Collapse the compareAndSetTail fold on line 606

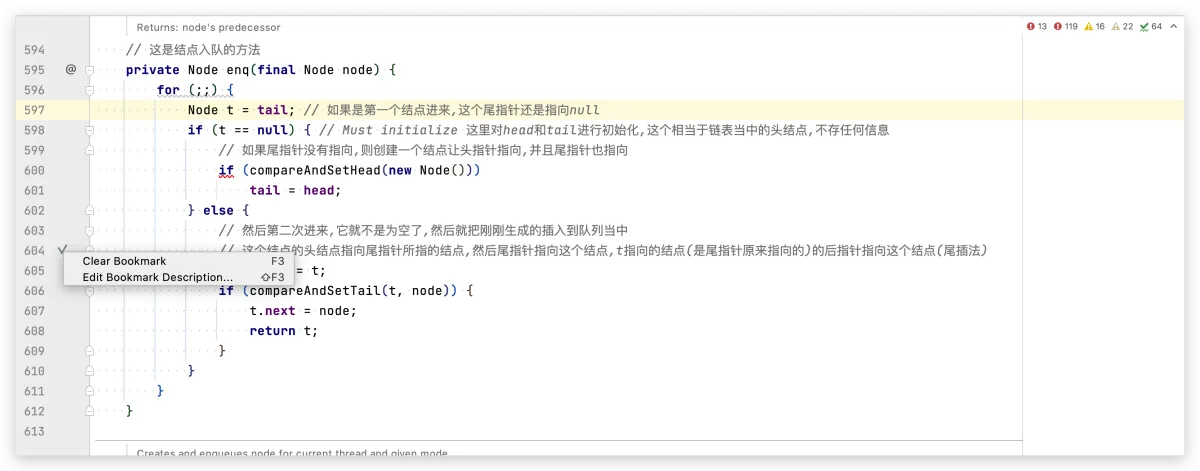click(x=89, y=290)
